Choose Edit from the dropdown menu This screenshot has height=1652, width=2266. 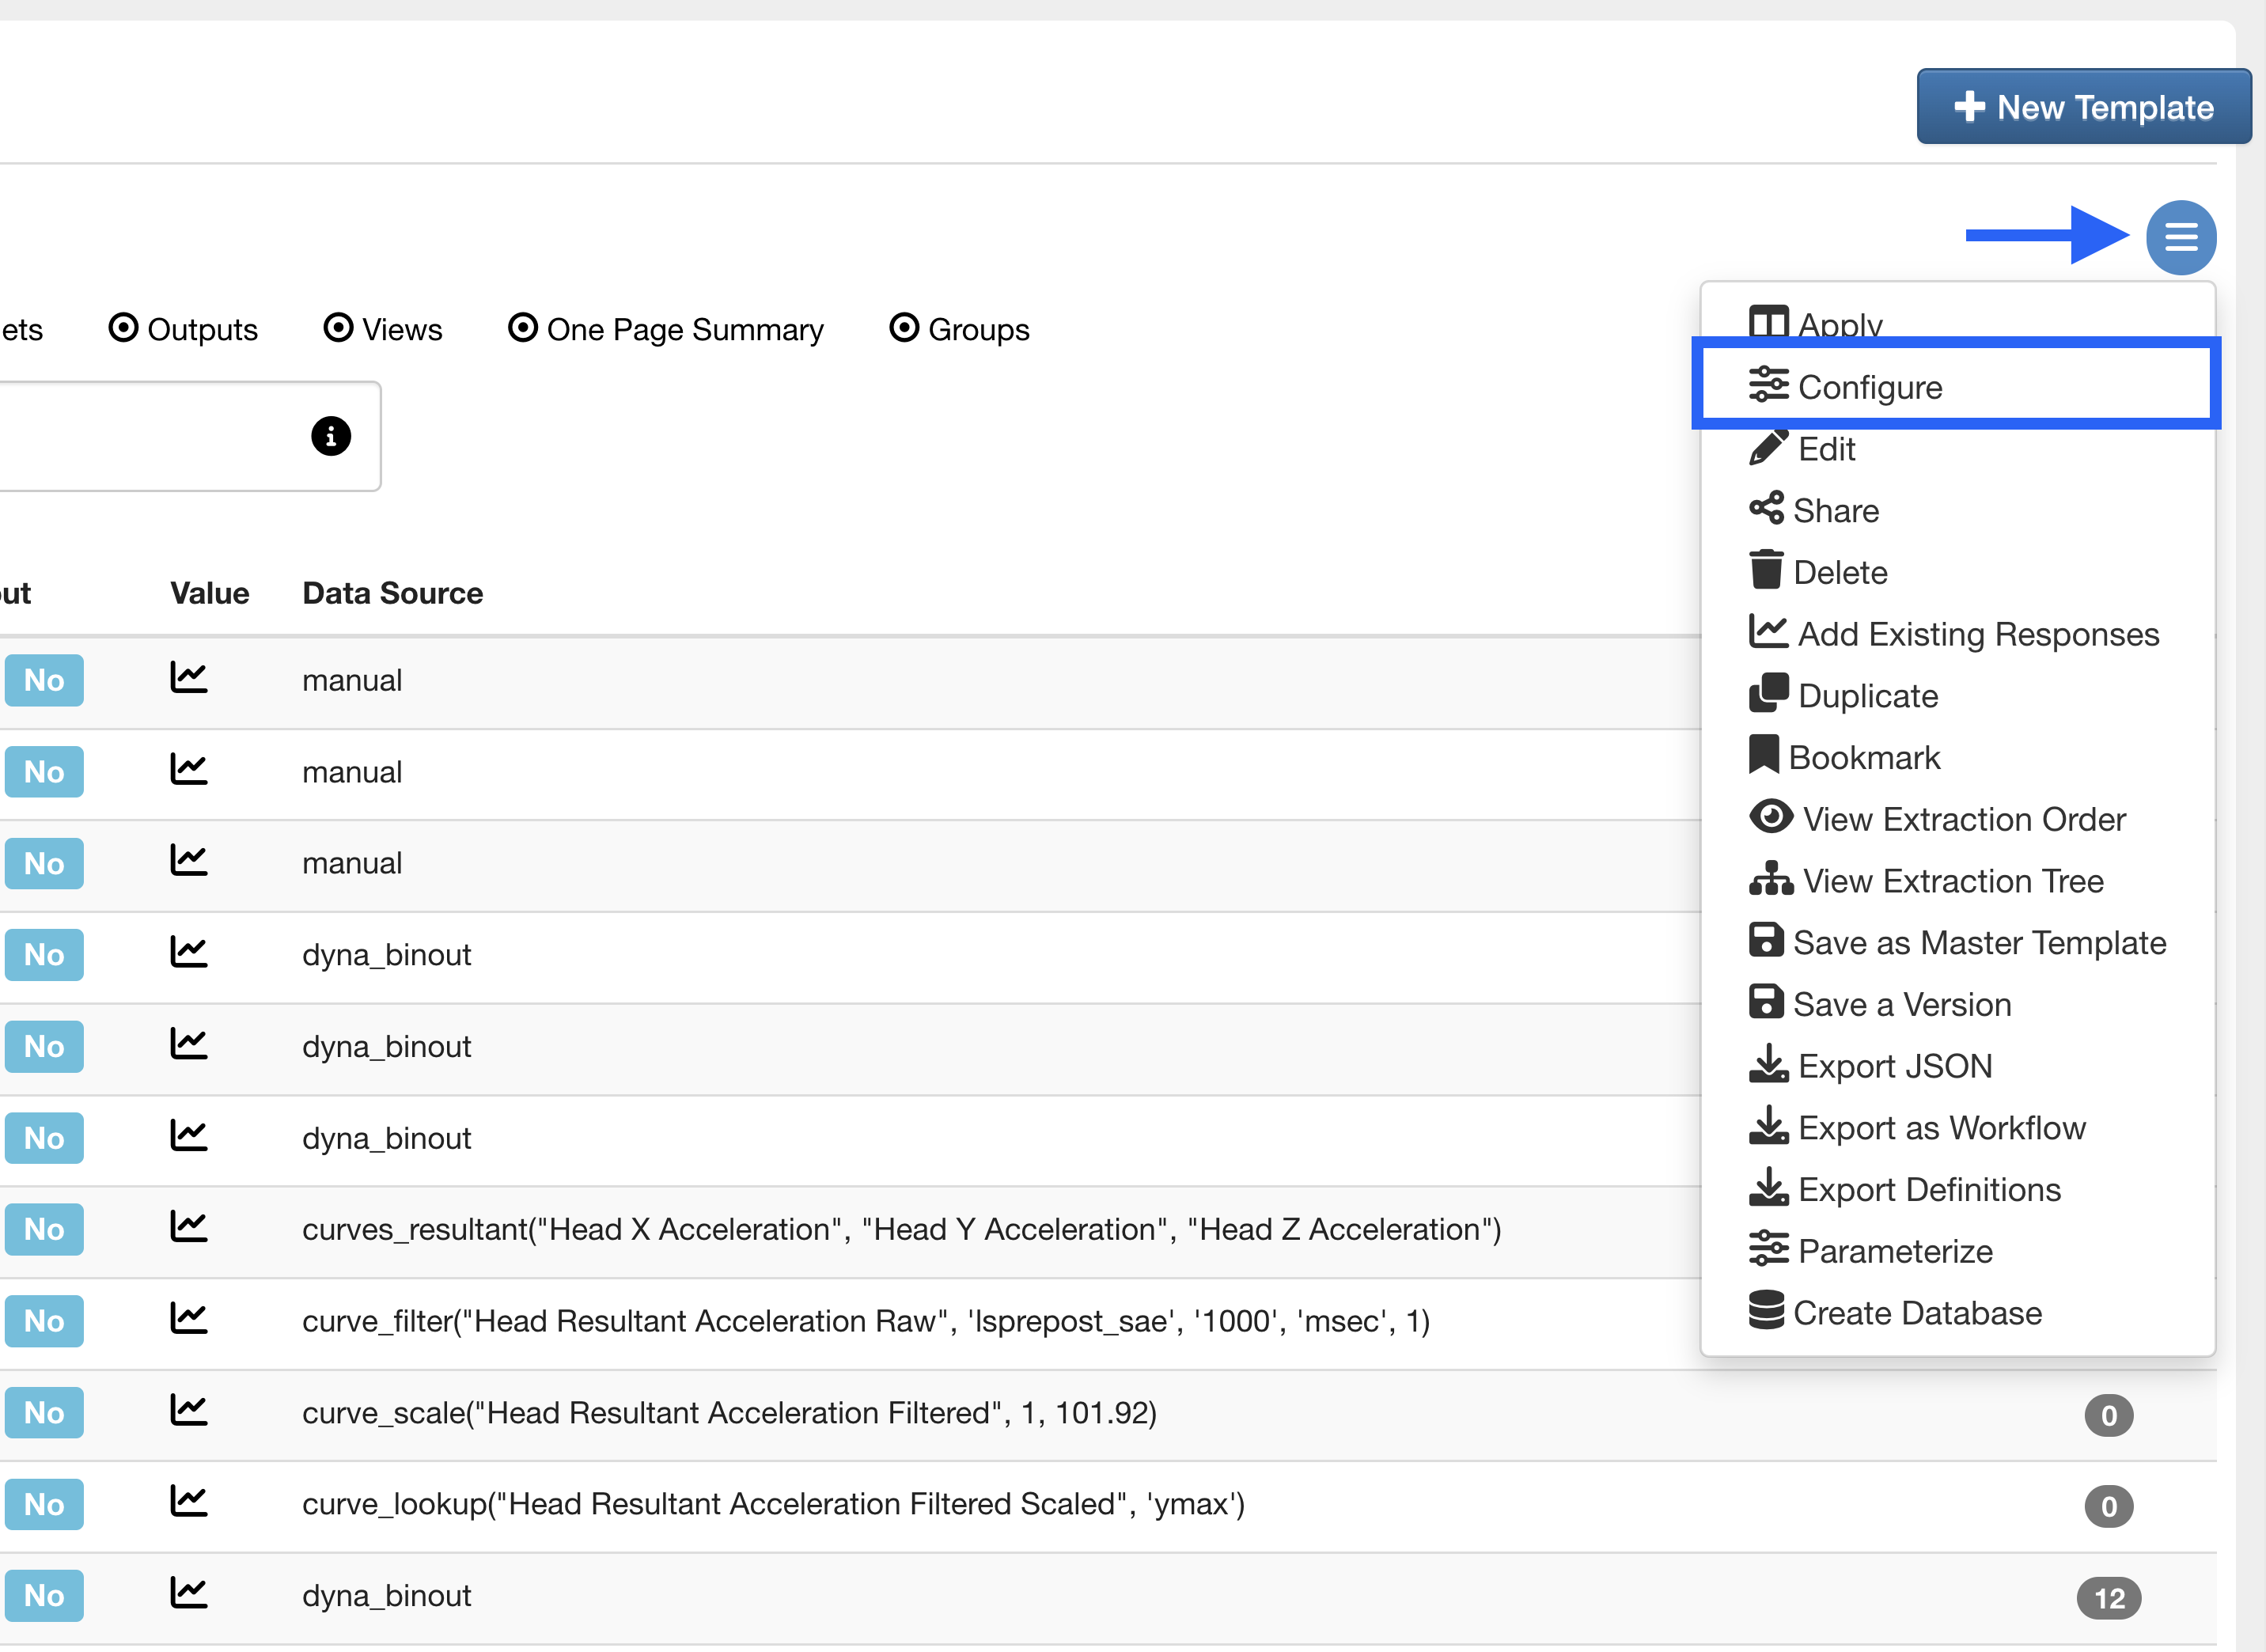tap(1957, 449)
